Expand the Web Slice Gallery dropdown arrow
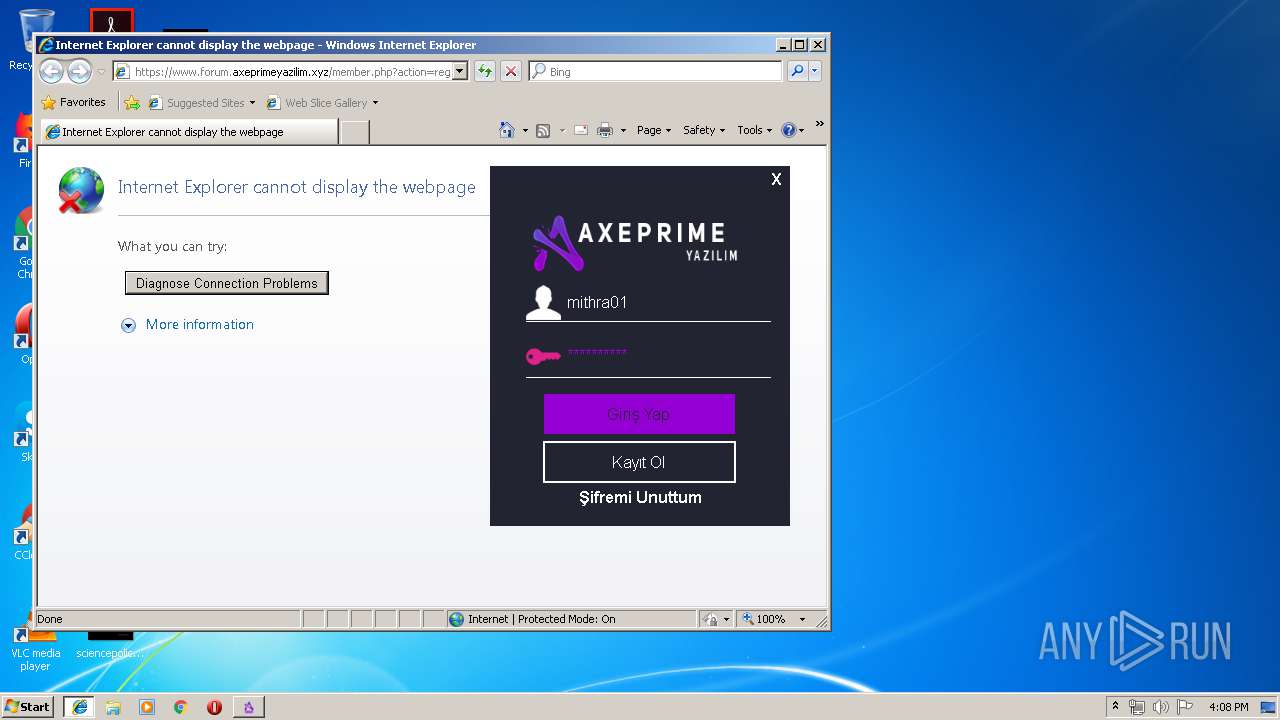Image resolution: width=1280 pixels, height=720 pixels. [x=375, y=103]
